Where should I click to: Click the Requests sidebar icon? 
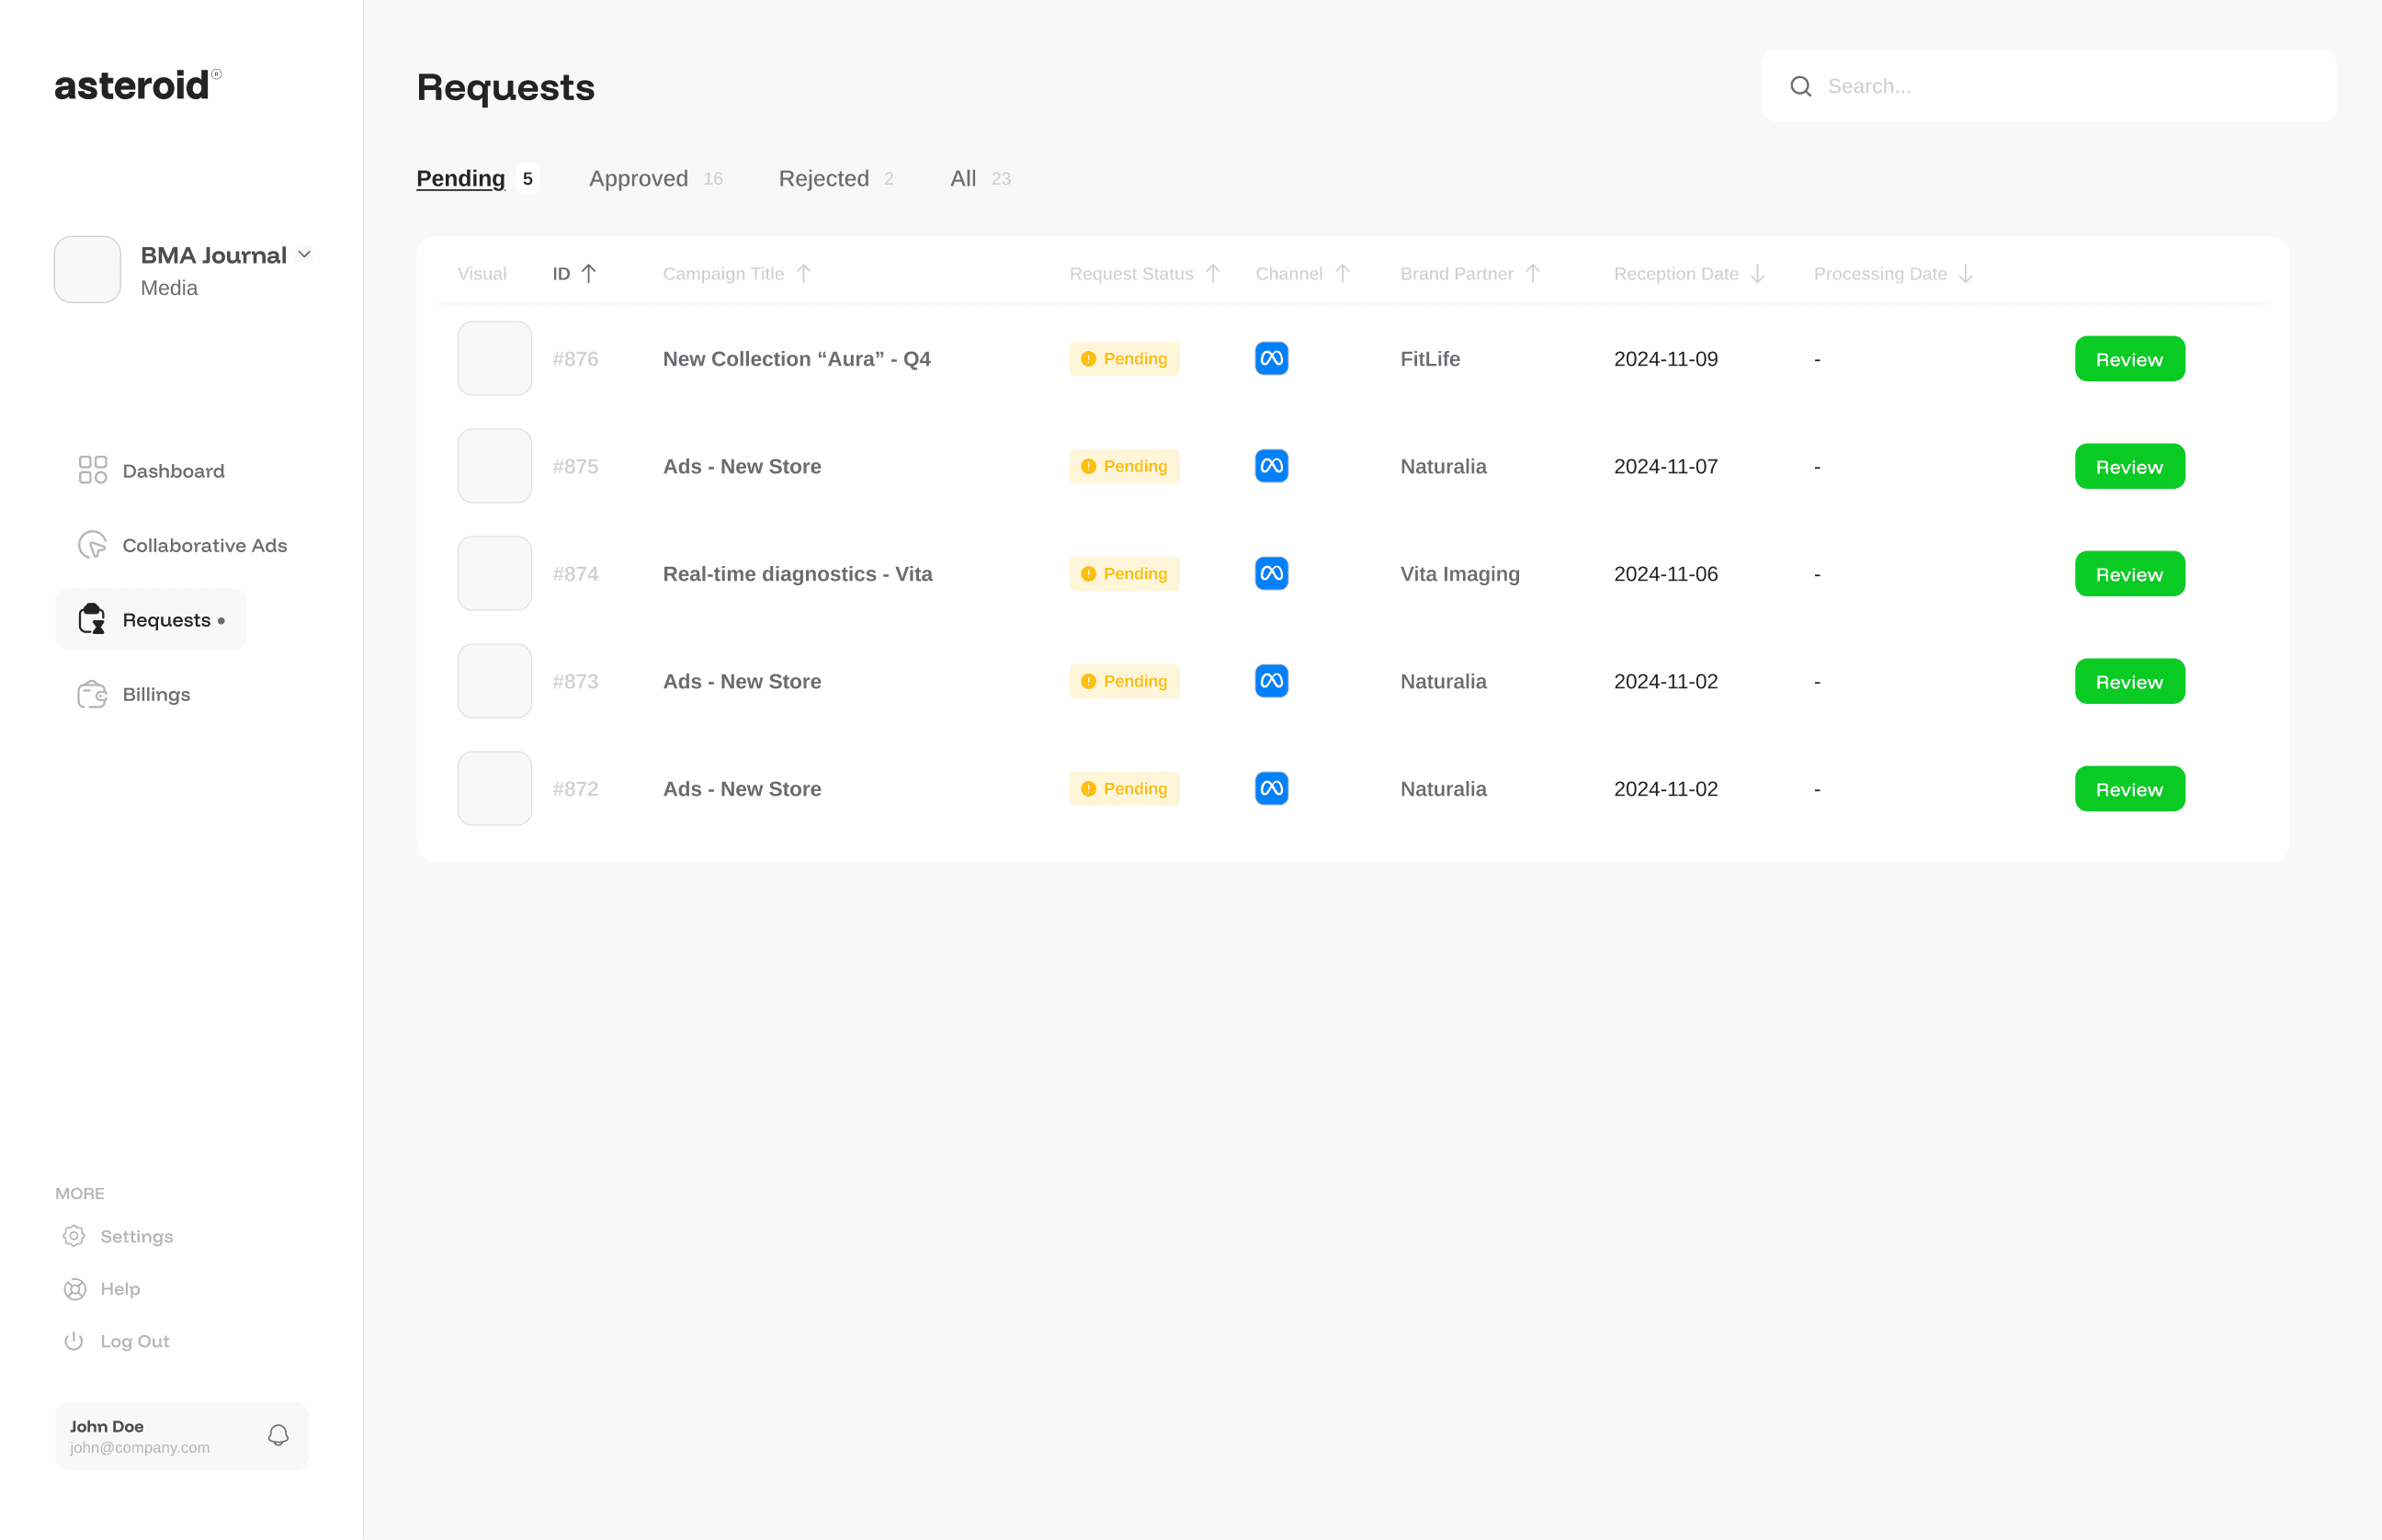92,619
